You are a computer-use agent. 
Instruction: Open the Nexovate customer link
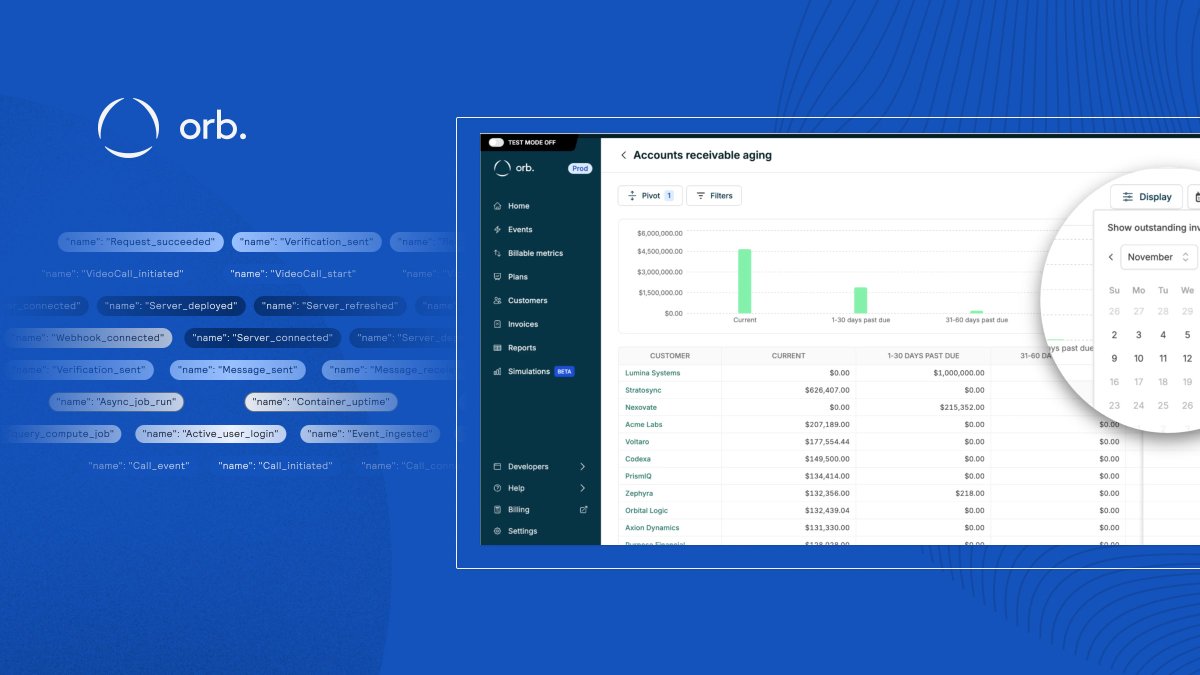coord(642,407)
